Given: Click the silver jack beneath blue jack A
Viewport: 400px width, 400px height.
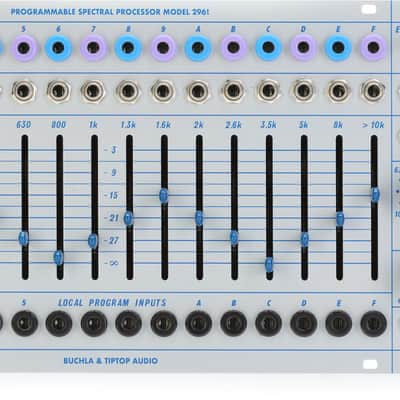Looking at the screenshot, I should (198, 91).
